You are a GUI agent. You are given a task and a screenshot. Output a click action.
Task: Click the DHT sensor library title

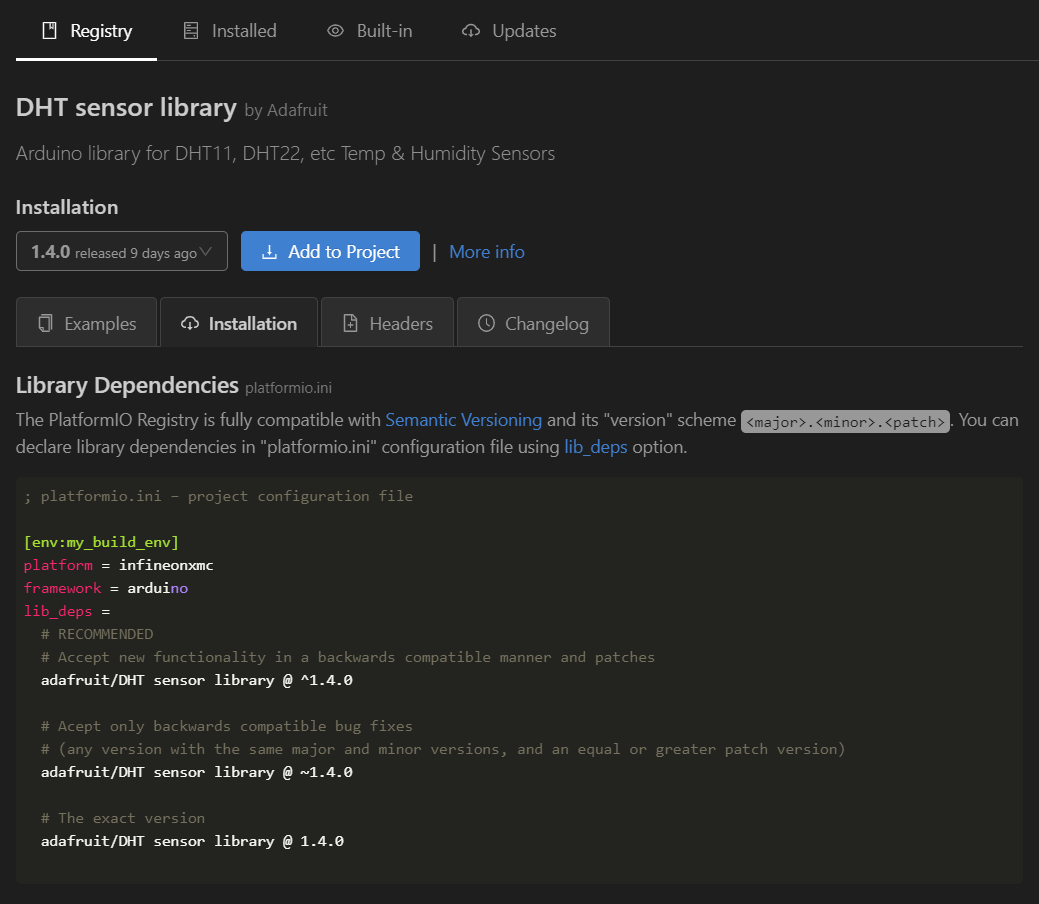point(126,107)
